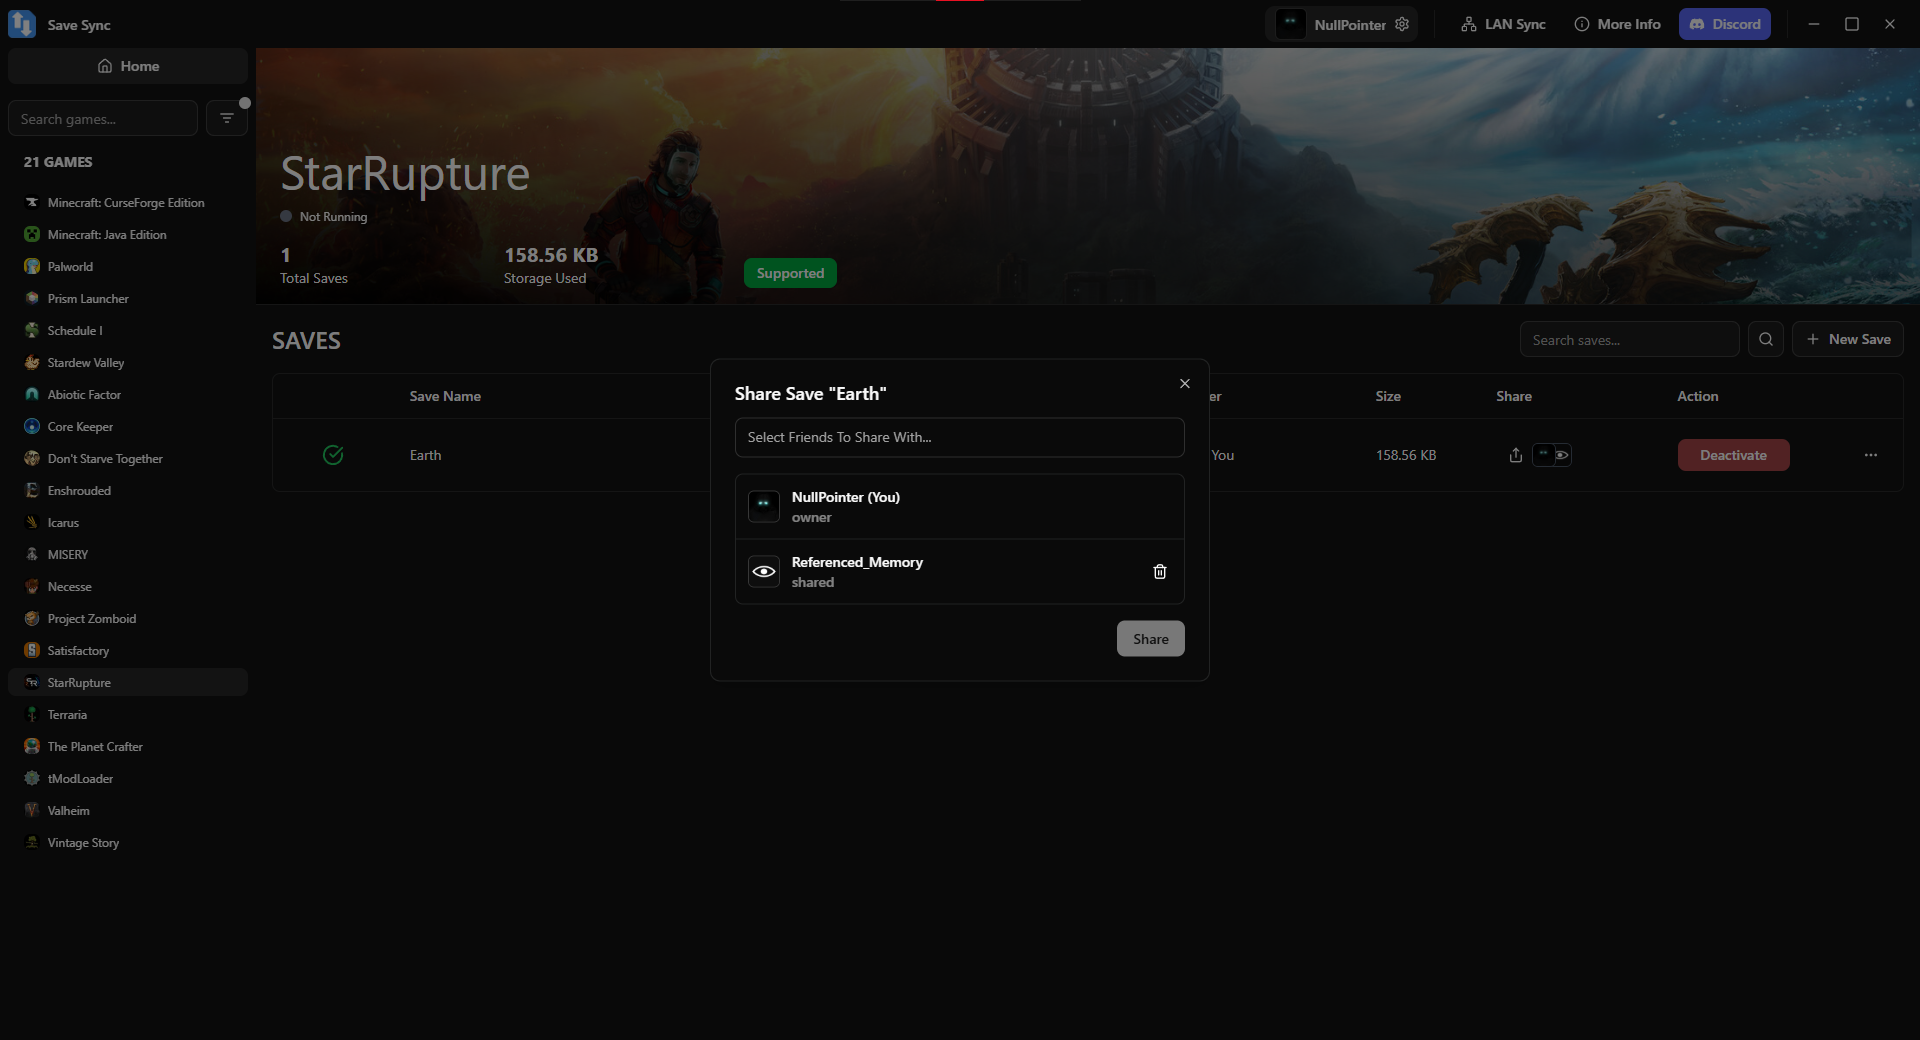Select the Core Keeper icon in sidebar
Viewport: 1920px width, 1040px height.
tap(32, 427)
